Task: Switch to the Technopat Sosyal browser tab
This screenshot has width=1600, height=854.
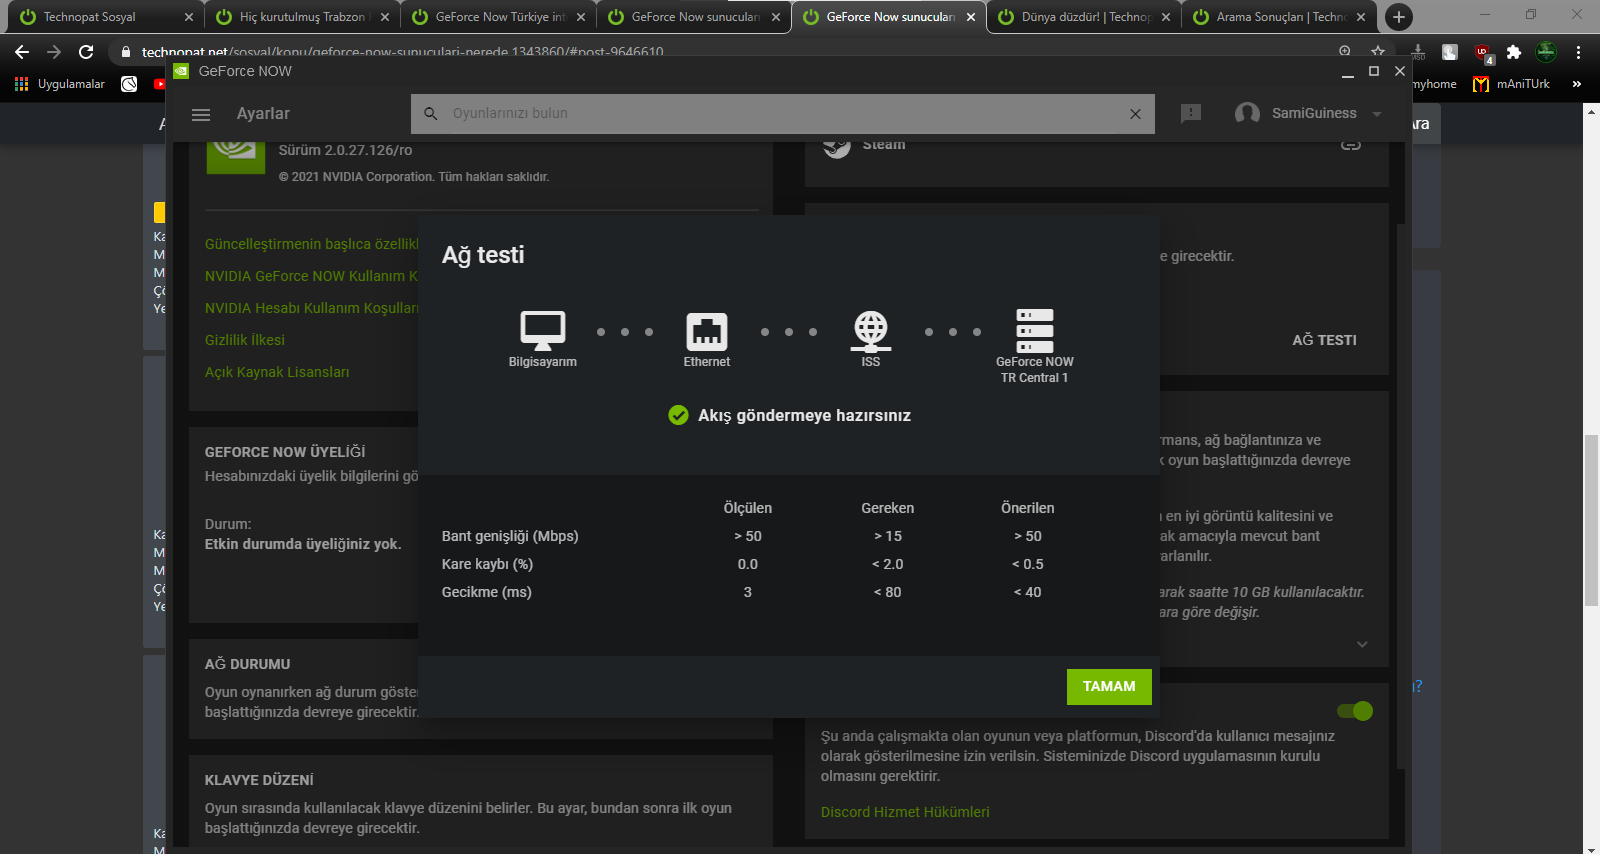Action: tap(103, 17)
